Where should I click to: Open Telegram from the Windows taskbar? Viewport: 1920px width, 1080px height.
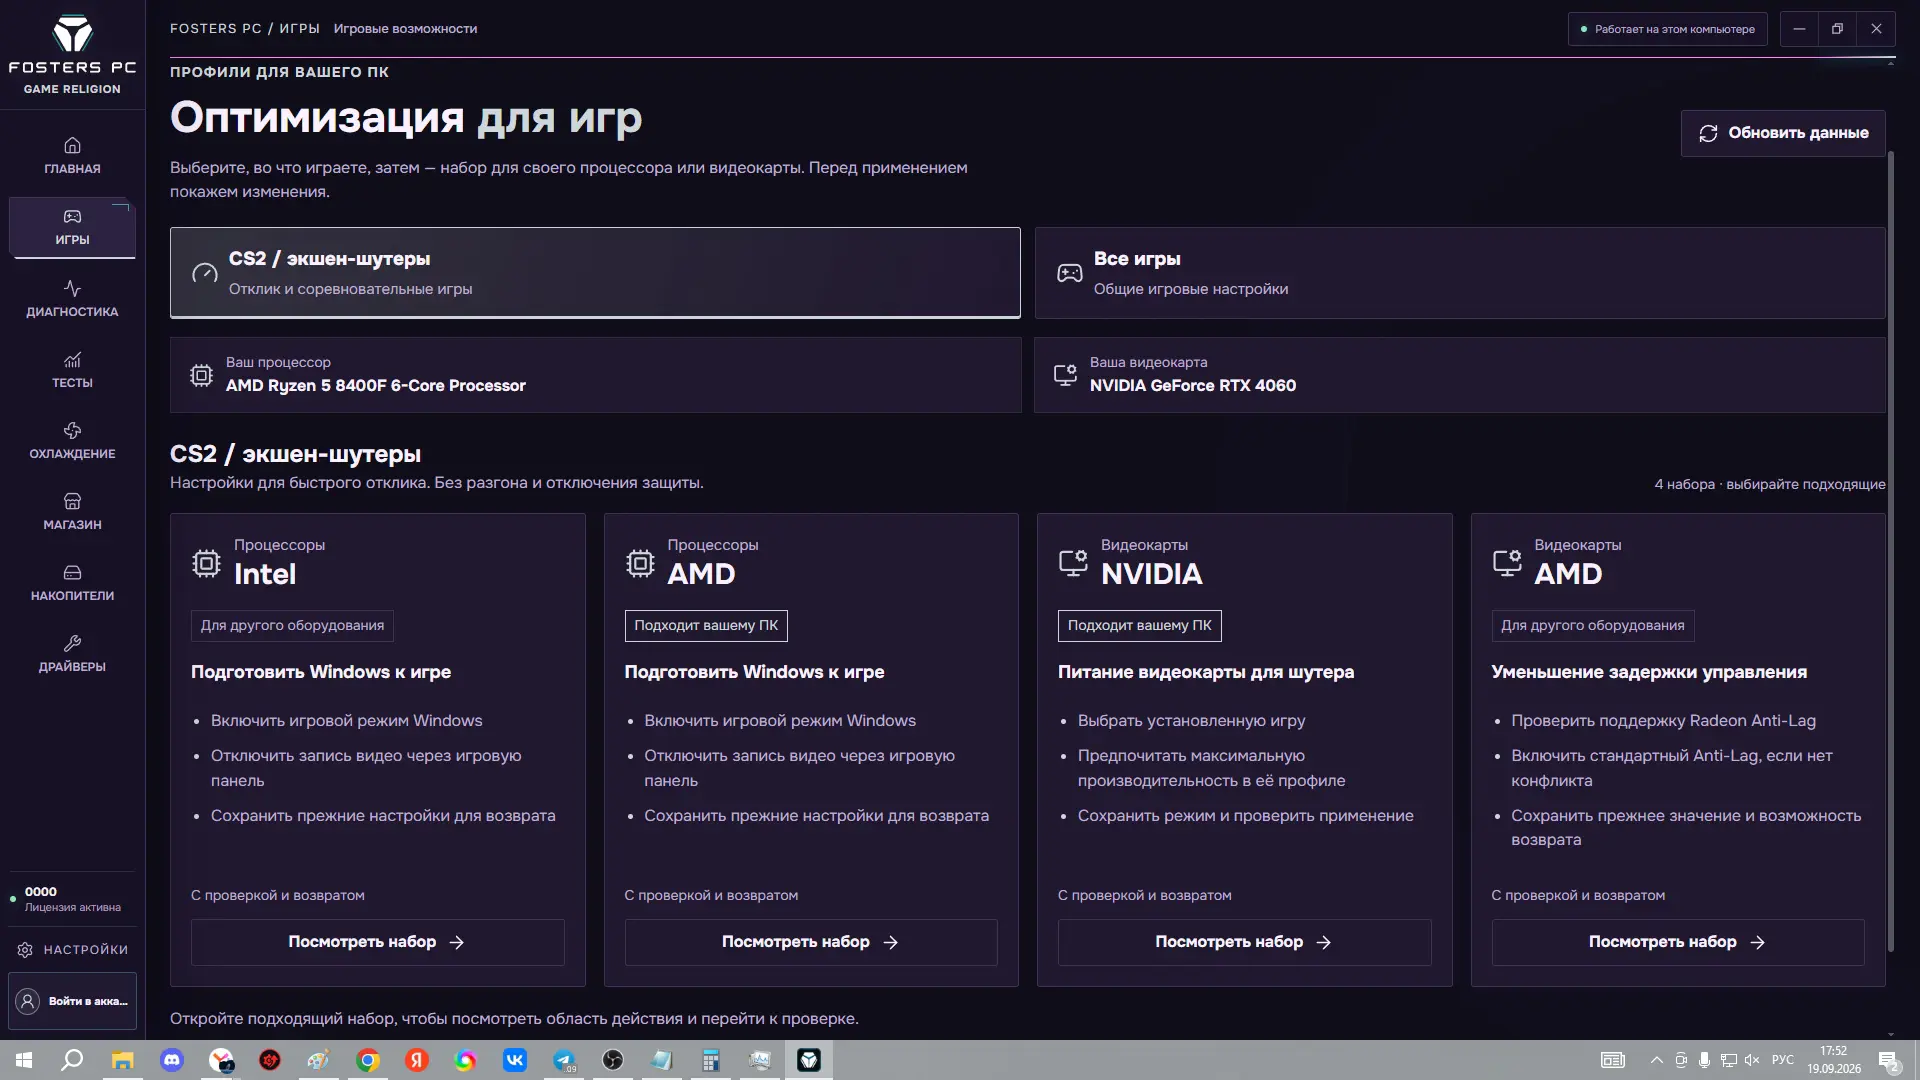(564, 1060)
